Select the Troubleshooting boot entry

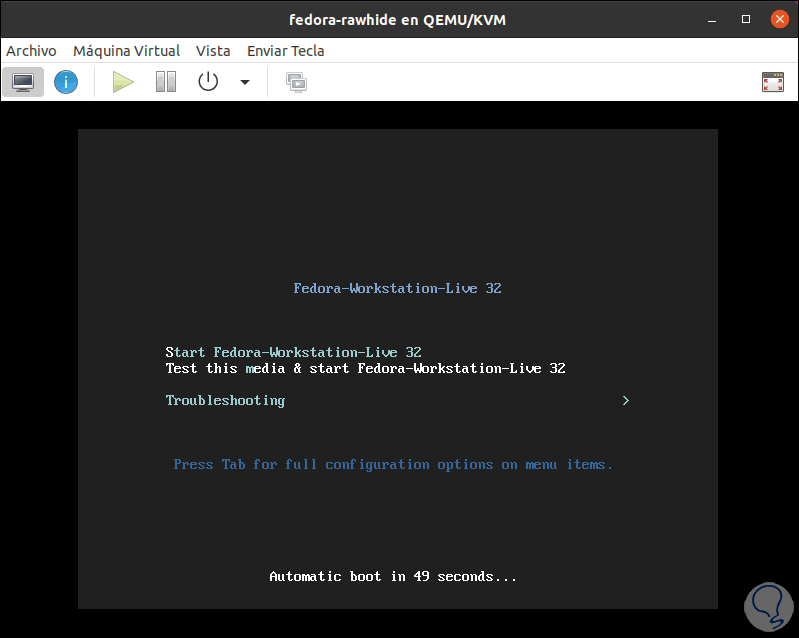click(x=225, y=401)
